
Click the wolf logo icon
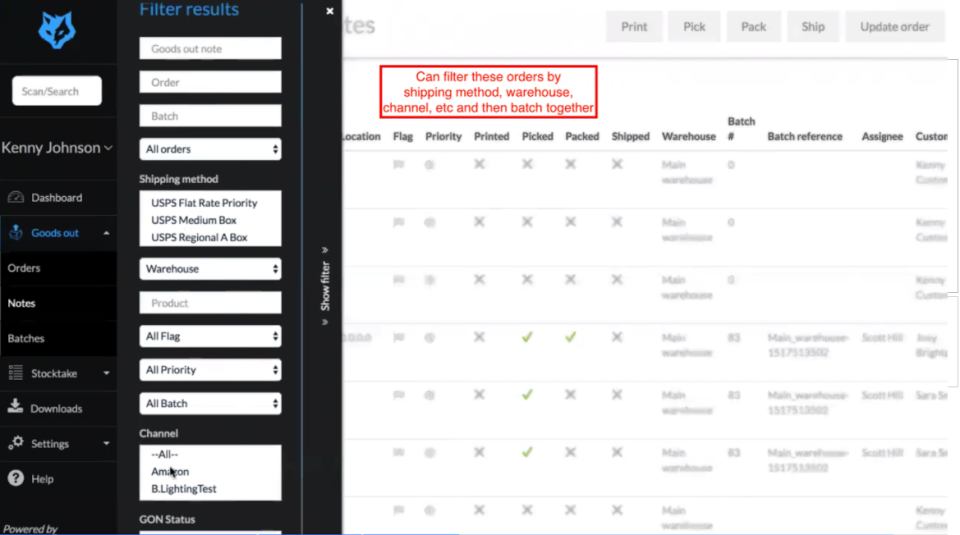coord(56,30)
